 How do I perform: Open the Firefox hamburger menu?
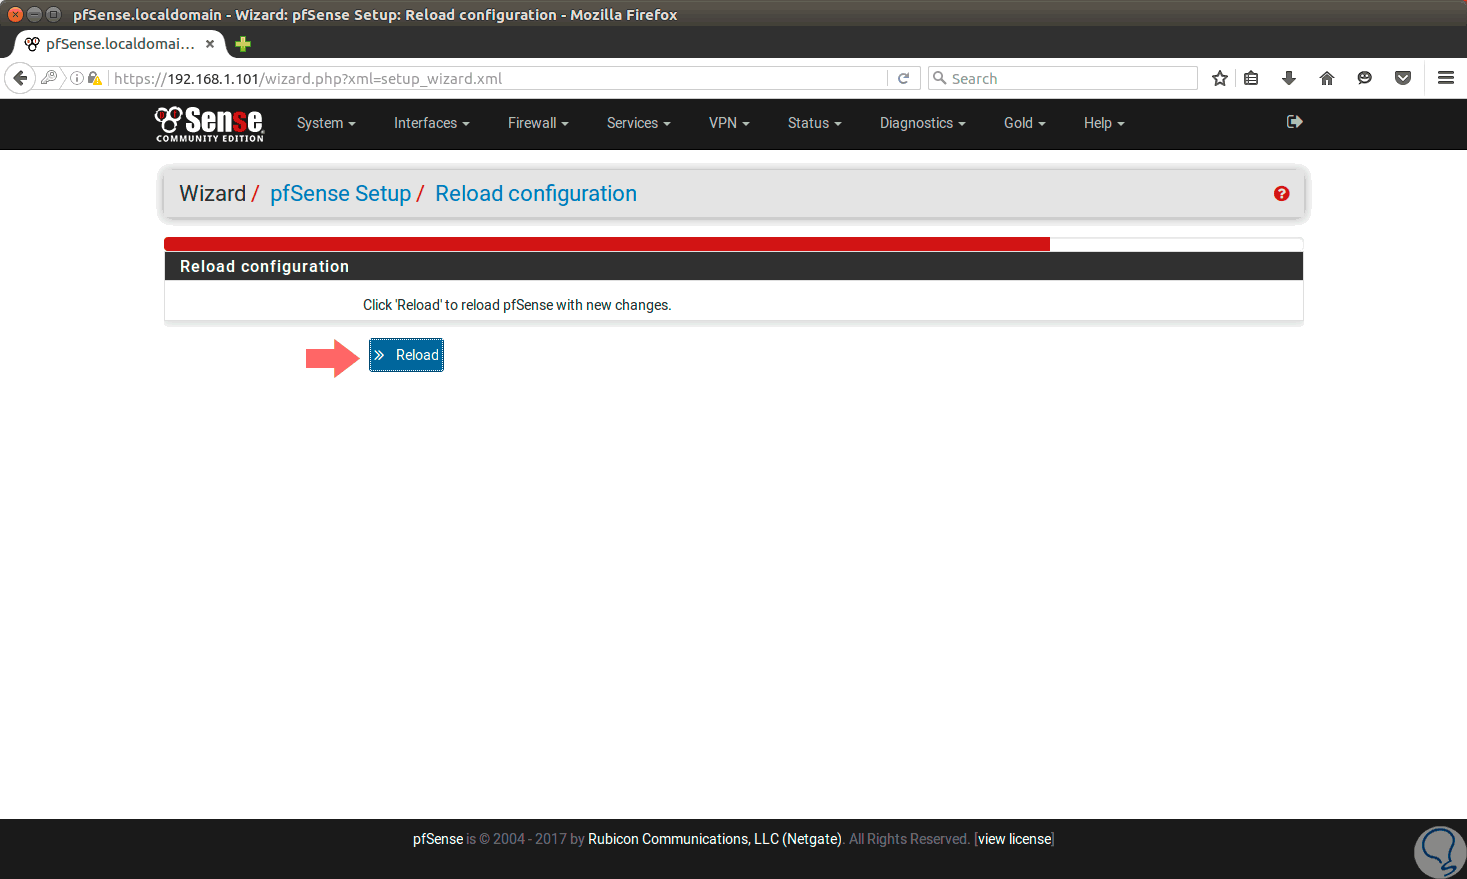(1446, 78)
